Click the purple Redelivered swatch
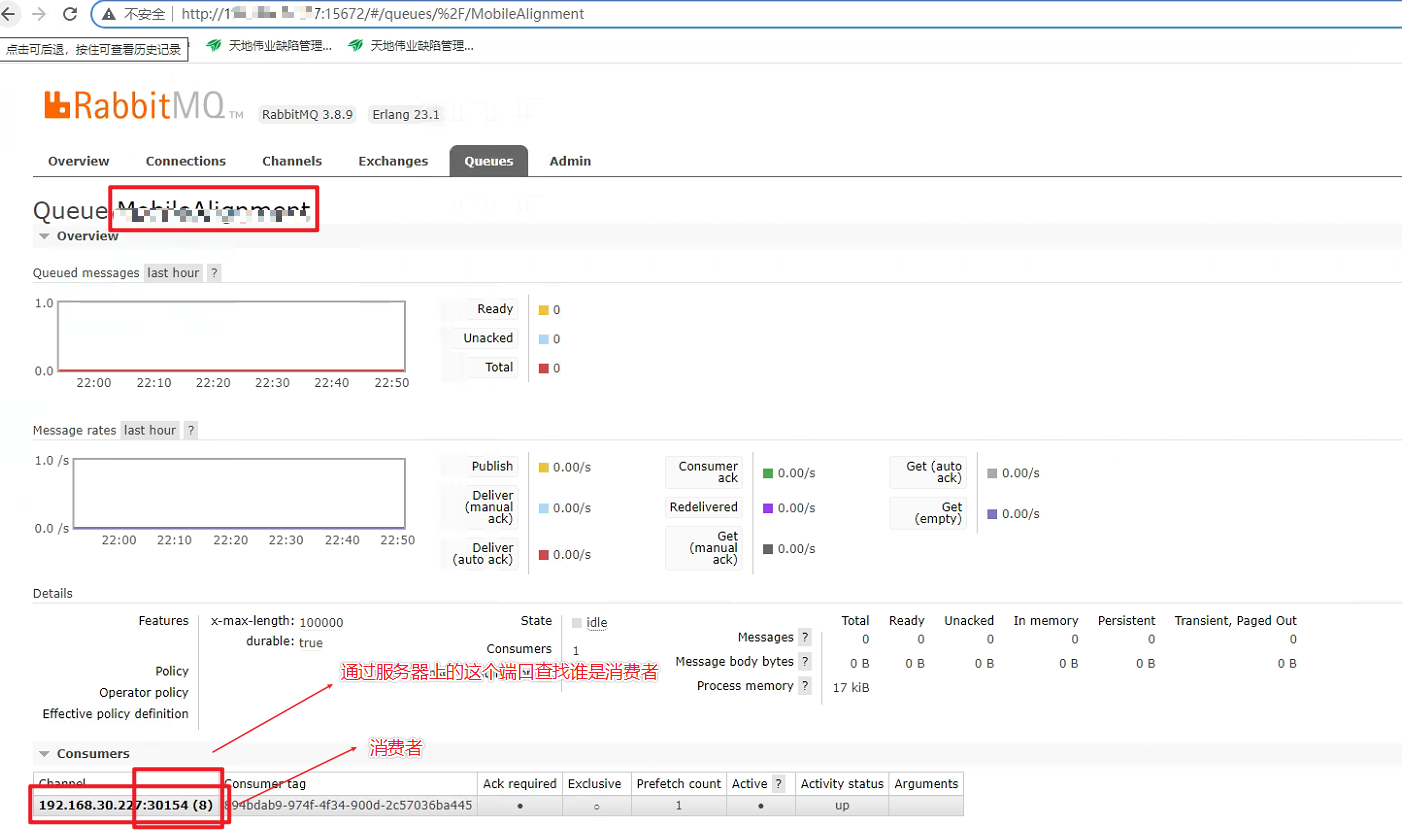The image size is (1402, 832). pos(768,508)
